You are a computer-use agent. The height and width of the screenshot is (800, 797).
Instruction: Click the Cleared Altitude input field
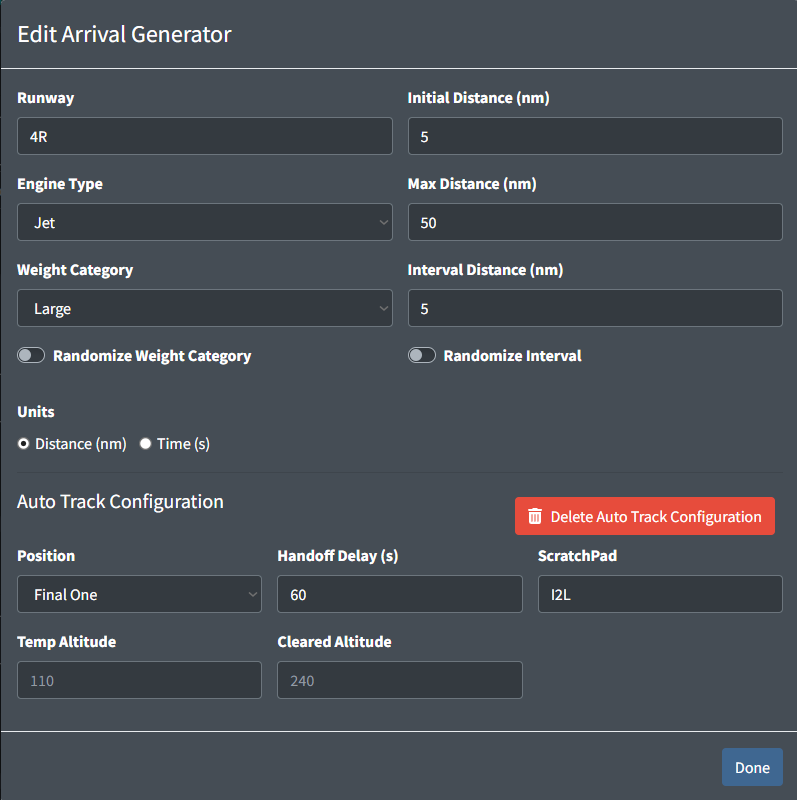tap(400, 680)
